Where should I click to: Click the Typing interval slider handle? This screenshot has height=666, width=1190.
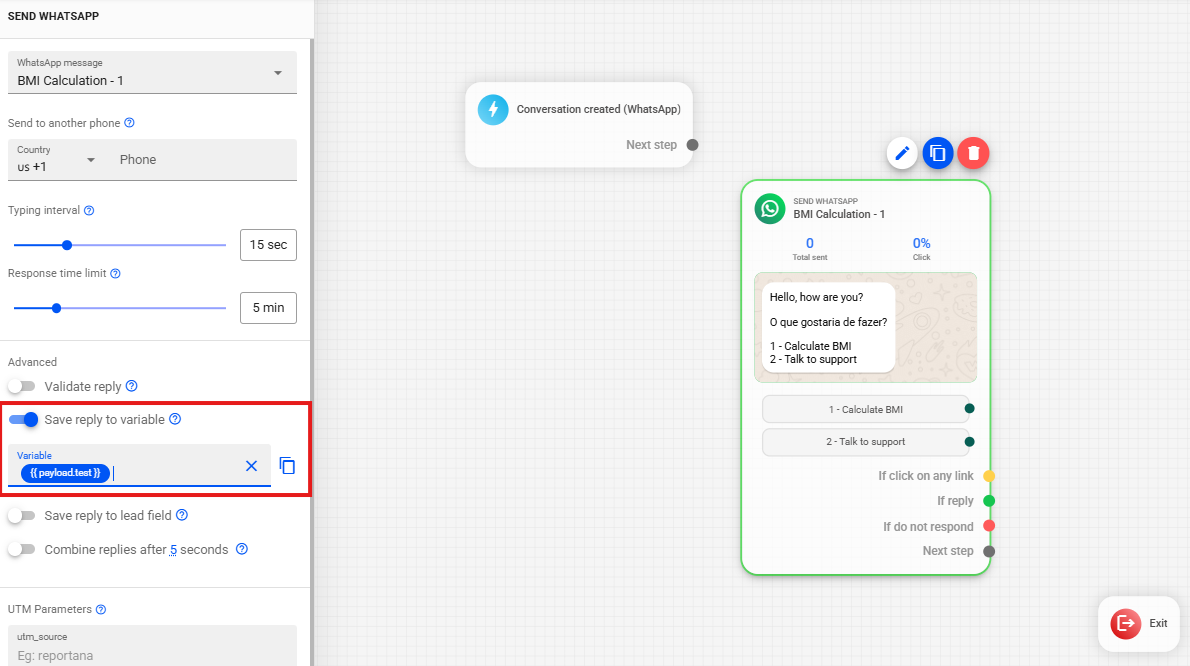pos(67,245)
